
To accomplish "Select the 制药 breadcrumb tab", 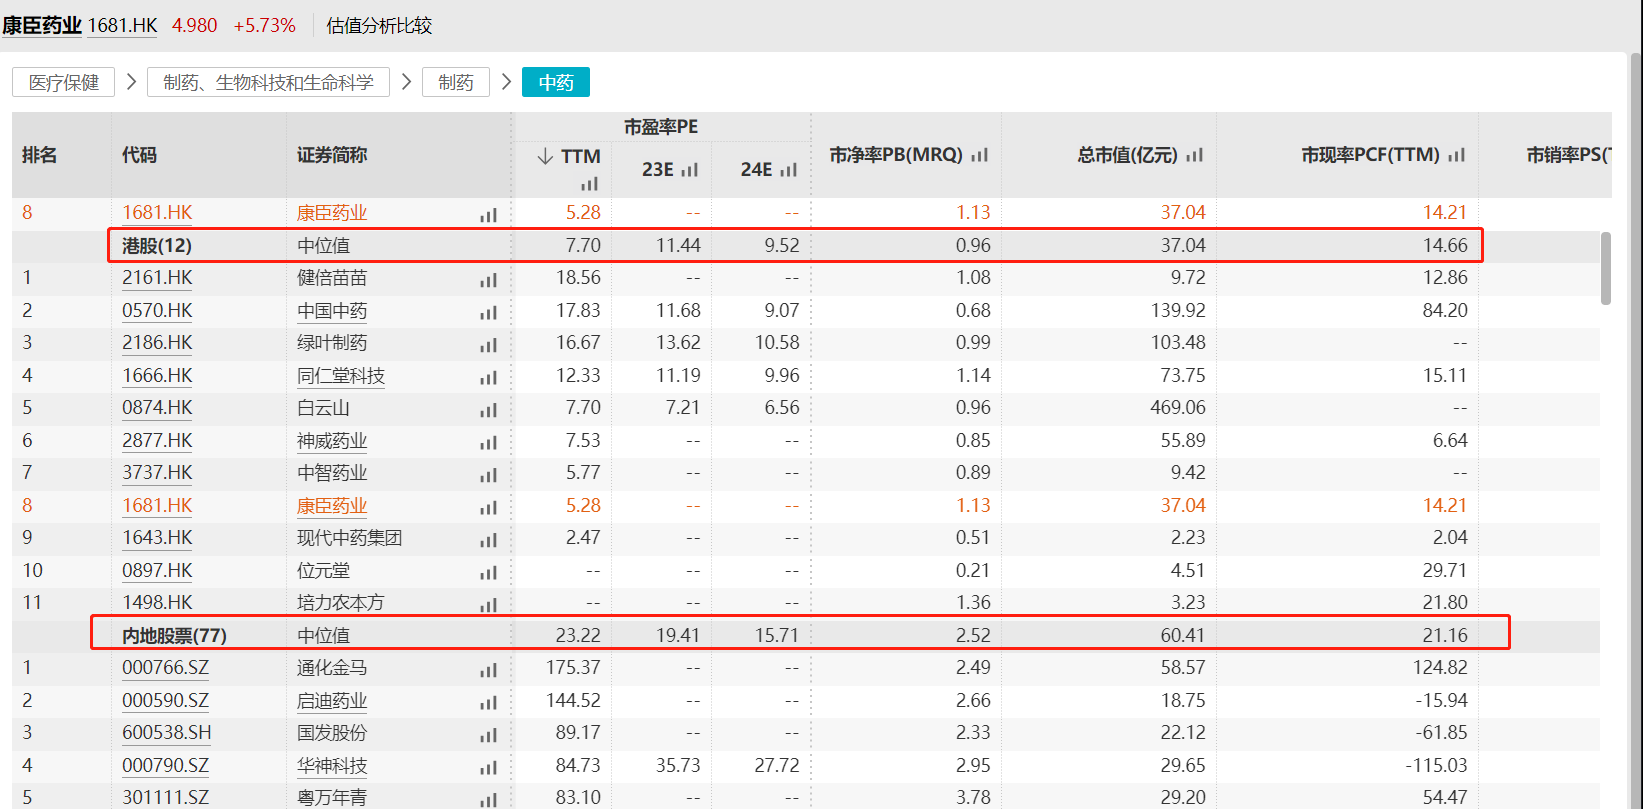I will (456, 82).
